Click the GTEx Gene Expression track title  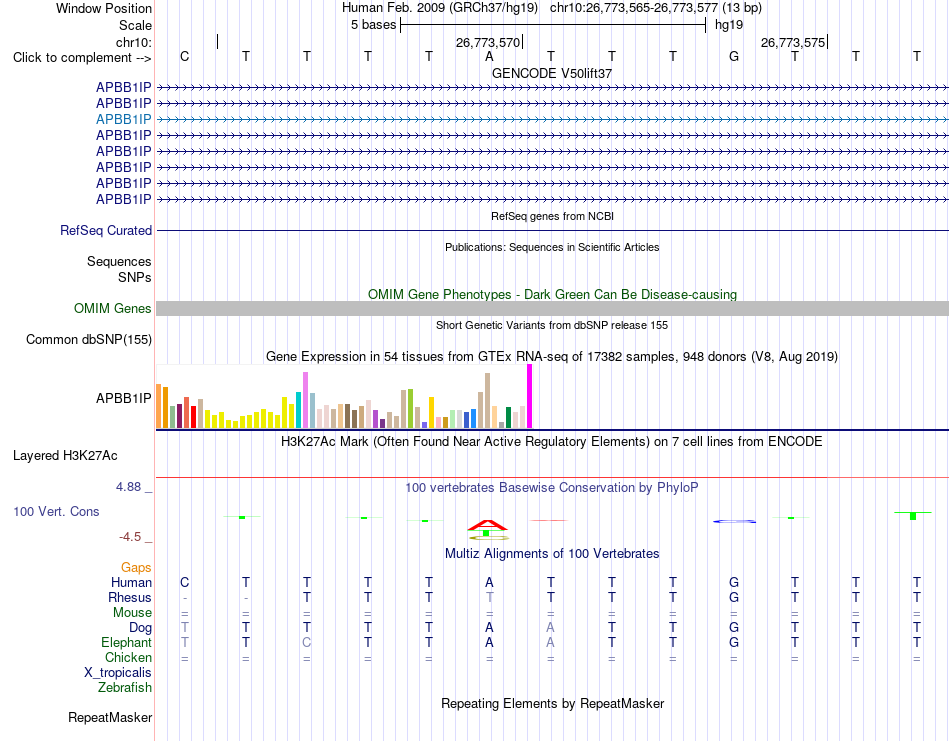pyautogui.click(x=552, y=356)
